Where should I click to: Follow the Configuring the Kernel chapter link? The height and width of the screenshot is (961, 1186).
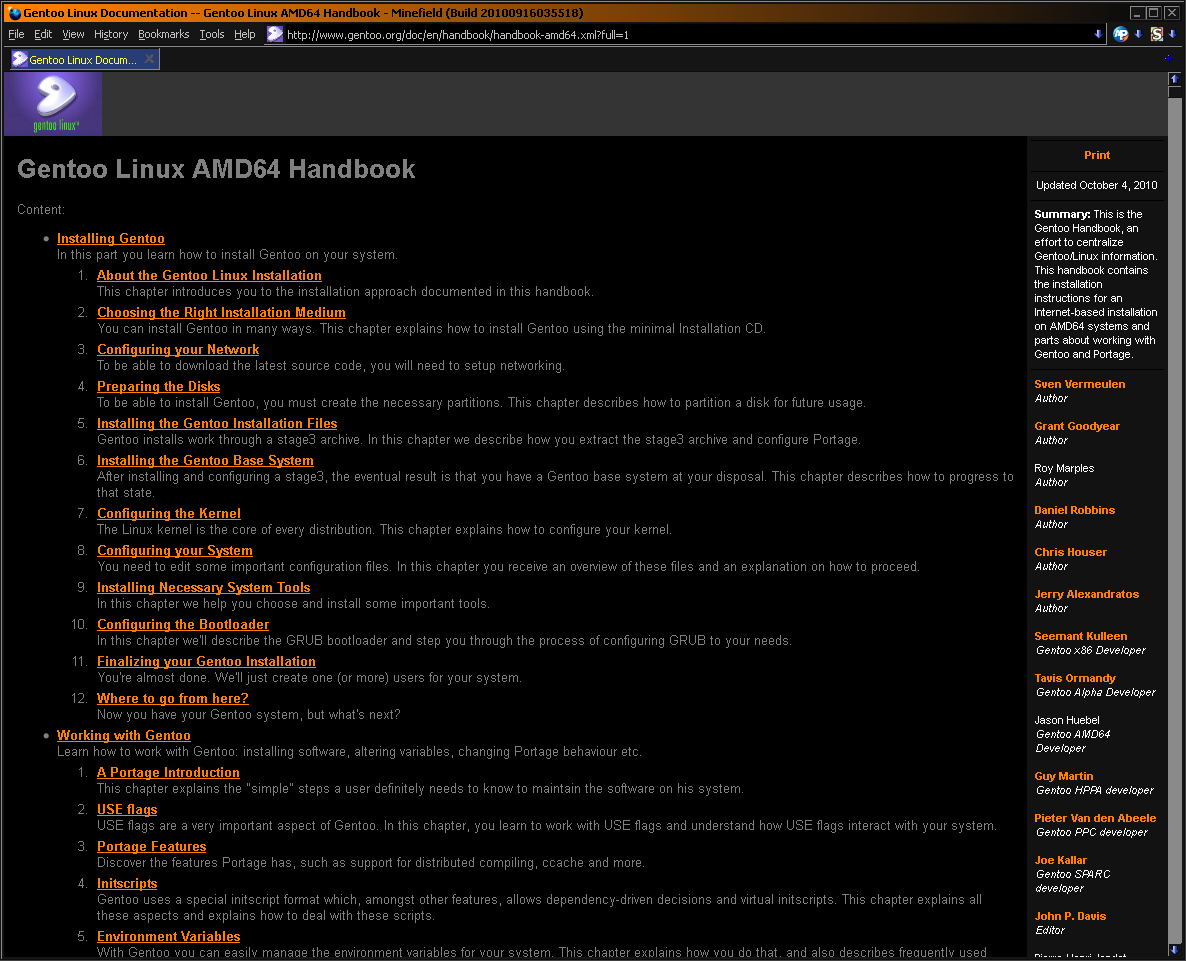point(168,513)
